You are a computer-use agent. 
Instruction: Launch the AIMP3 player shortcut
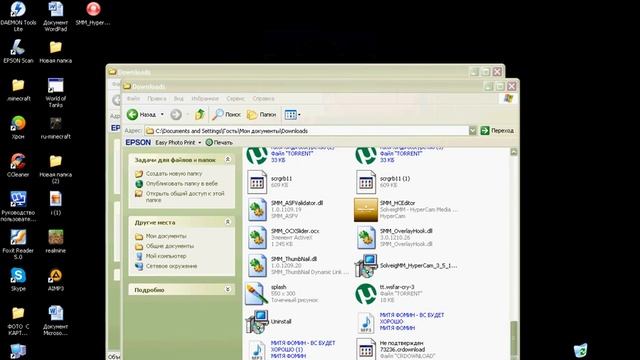[x=56, y=279]
